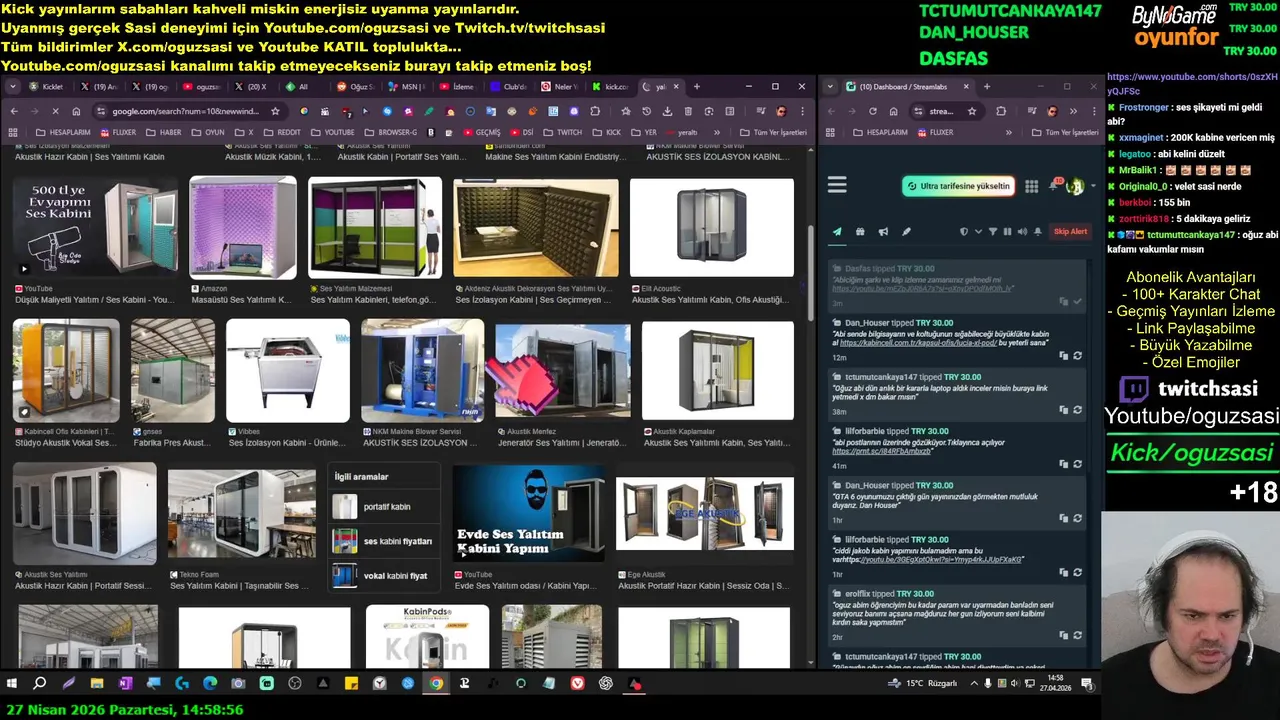Viewport: 1280px width, 720px height.
Task: Reload the Streamlabs browser page
Action: (873, 111)
